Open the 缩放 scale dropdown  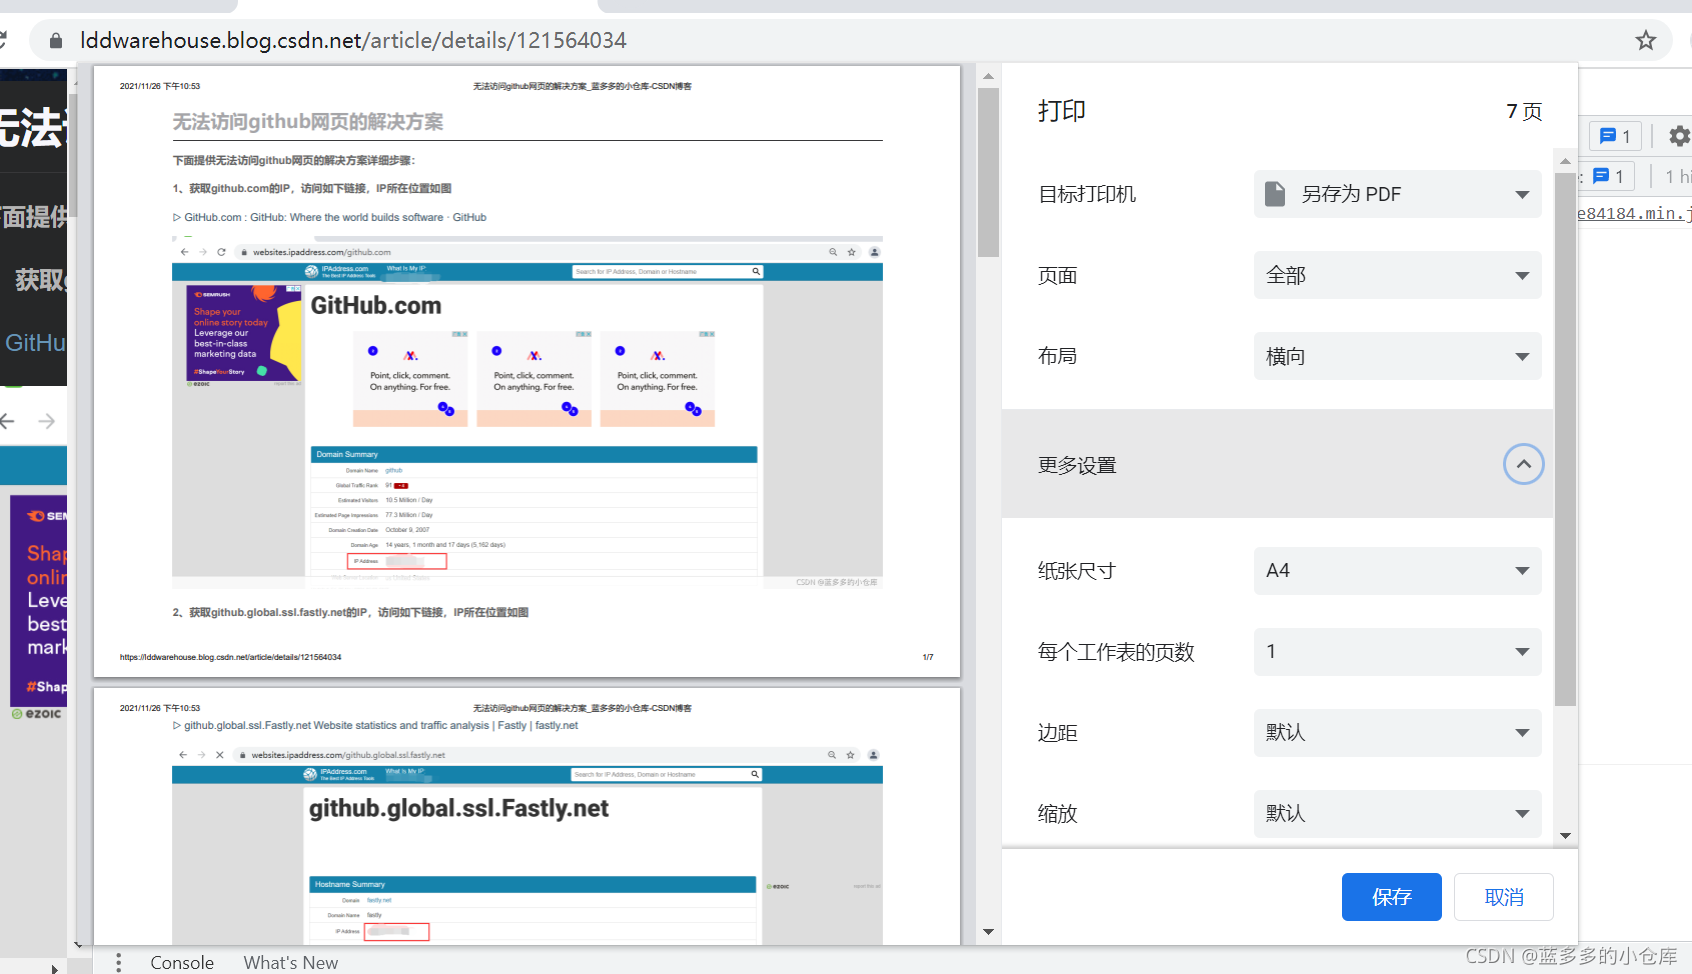(1398, 814)
